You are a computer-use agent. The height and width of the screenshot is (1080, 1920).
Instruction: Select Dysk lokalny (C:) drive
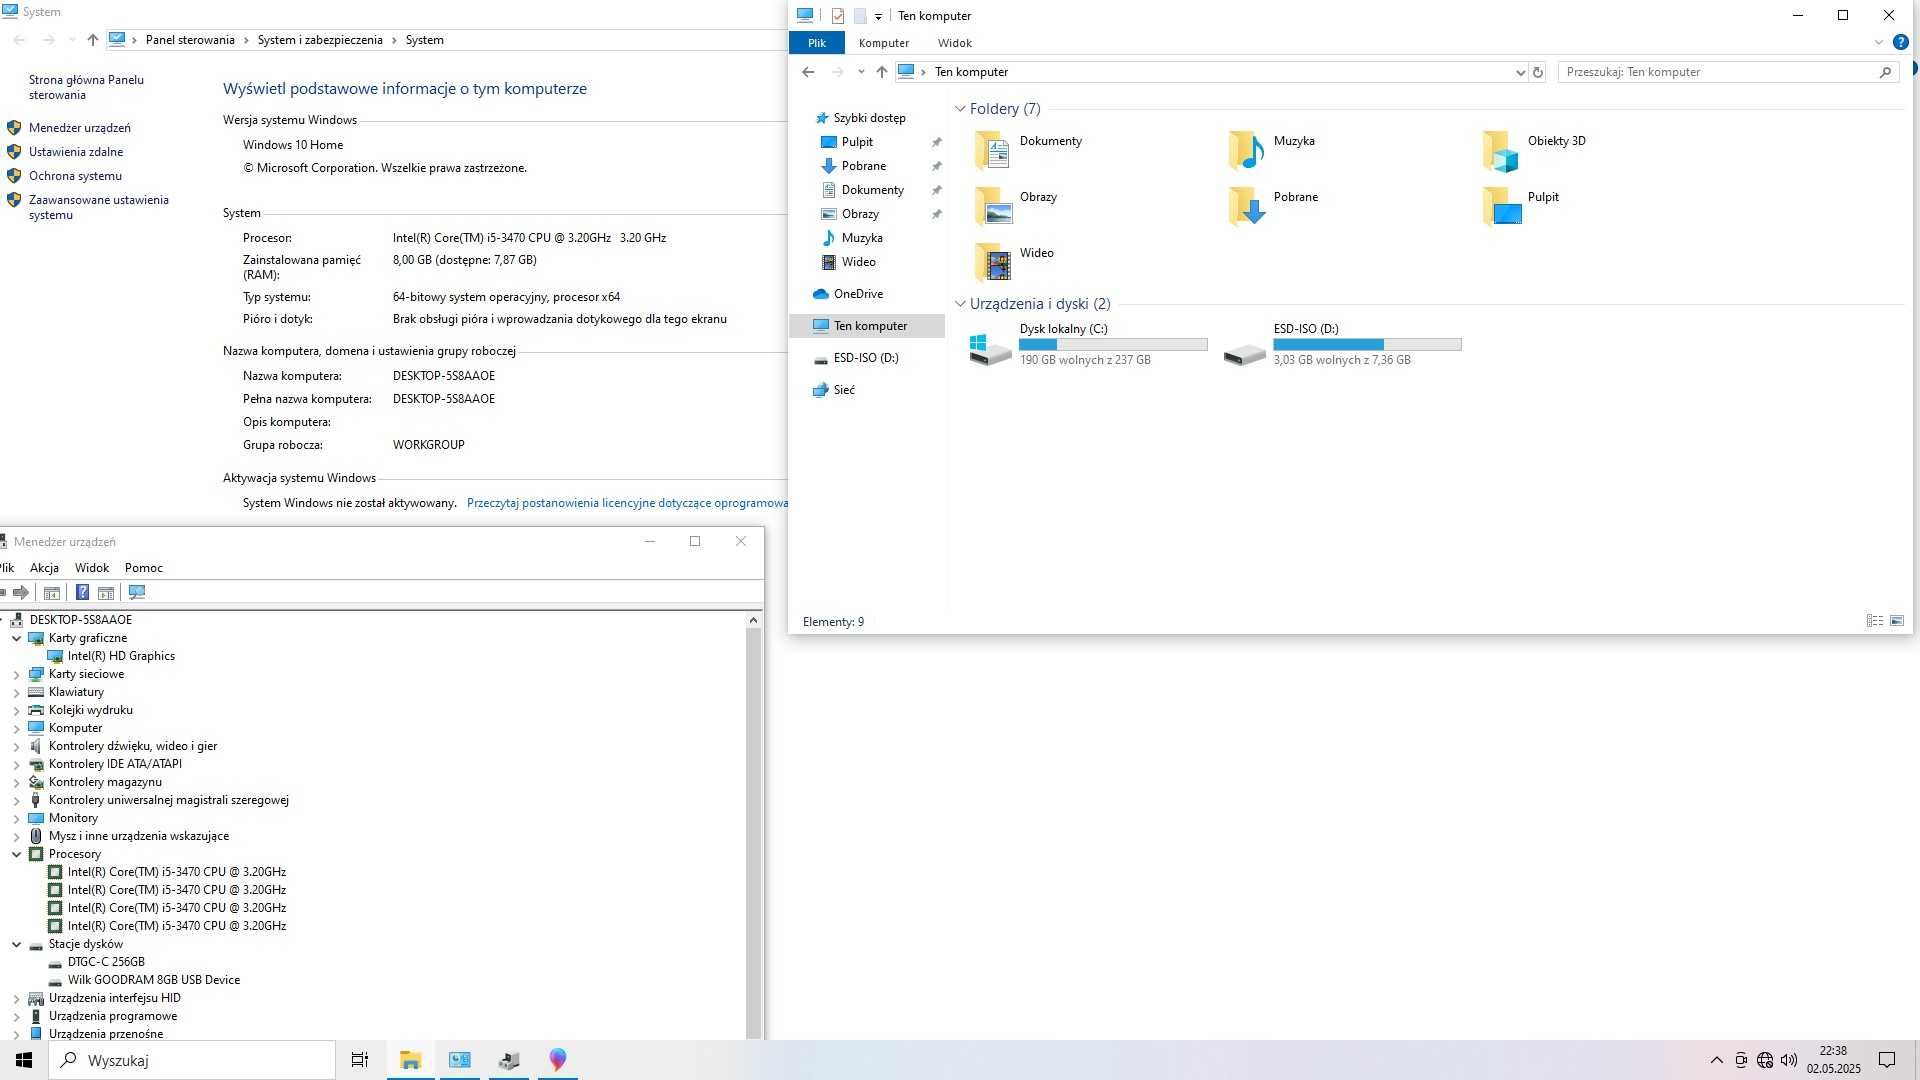pyautogui.click(x=1088, y=344)
